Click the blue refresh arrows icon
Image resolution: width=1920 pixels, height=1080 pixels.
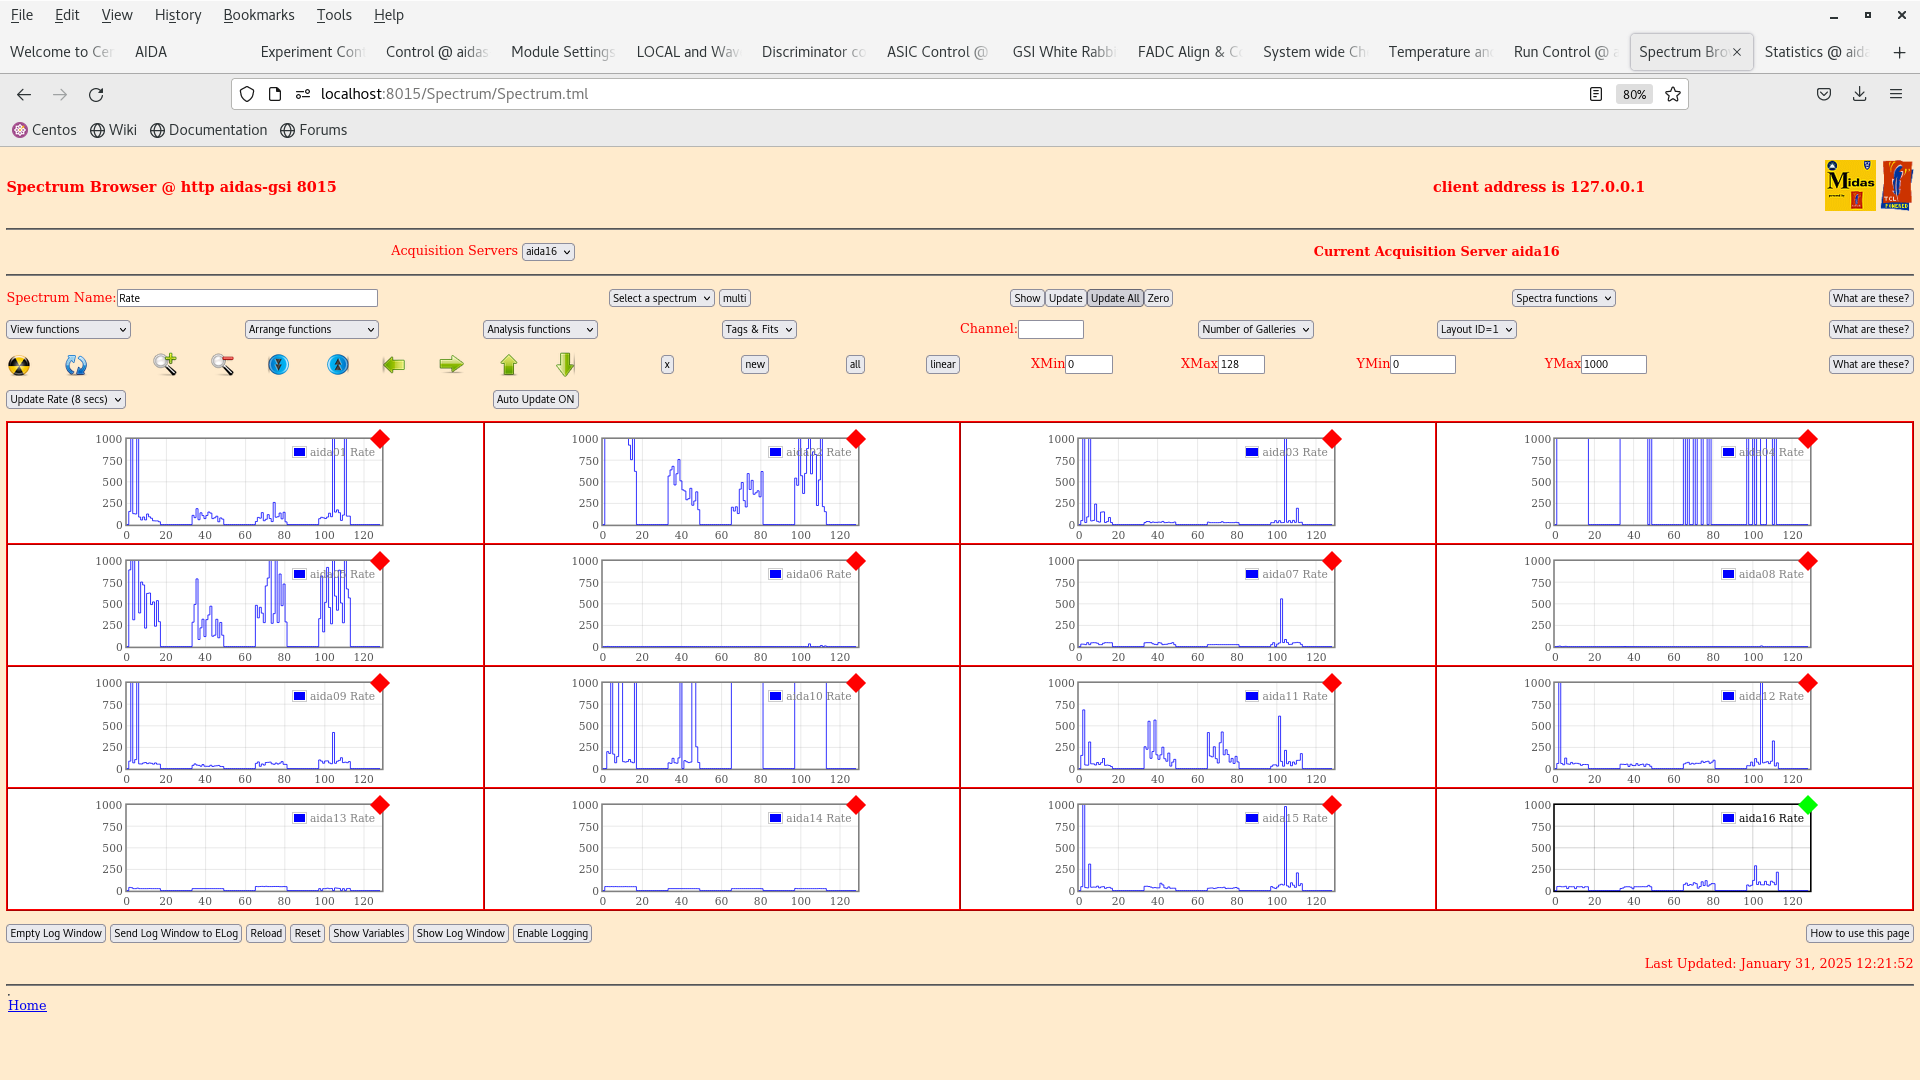pyautogui.click(x=76, y=365)
